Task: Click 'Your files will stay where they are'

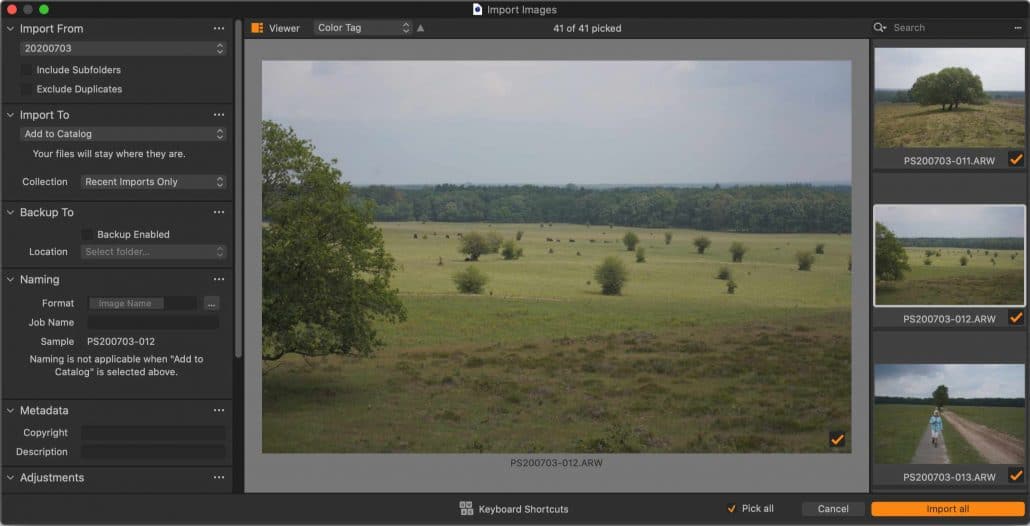Action: click(x=109, y=154)
